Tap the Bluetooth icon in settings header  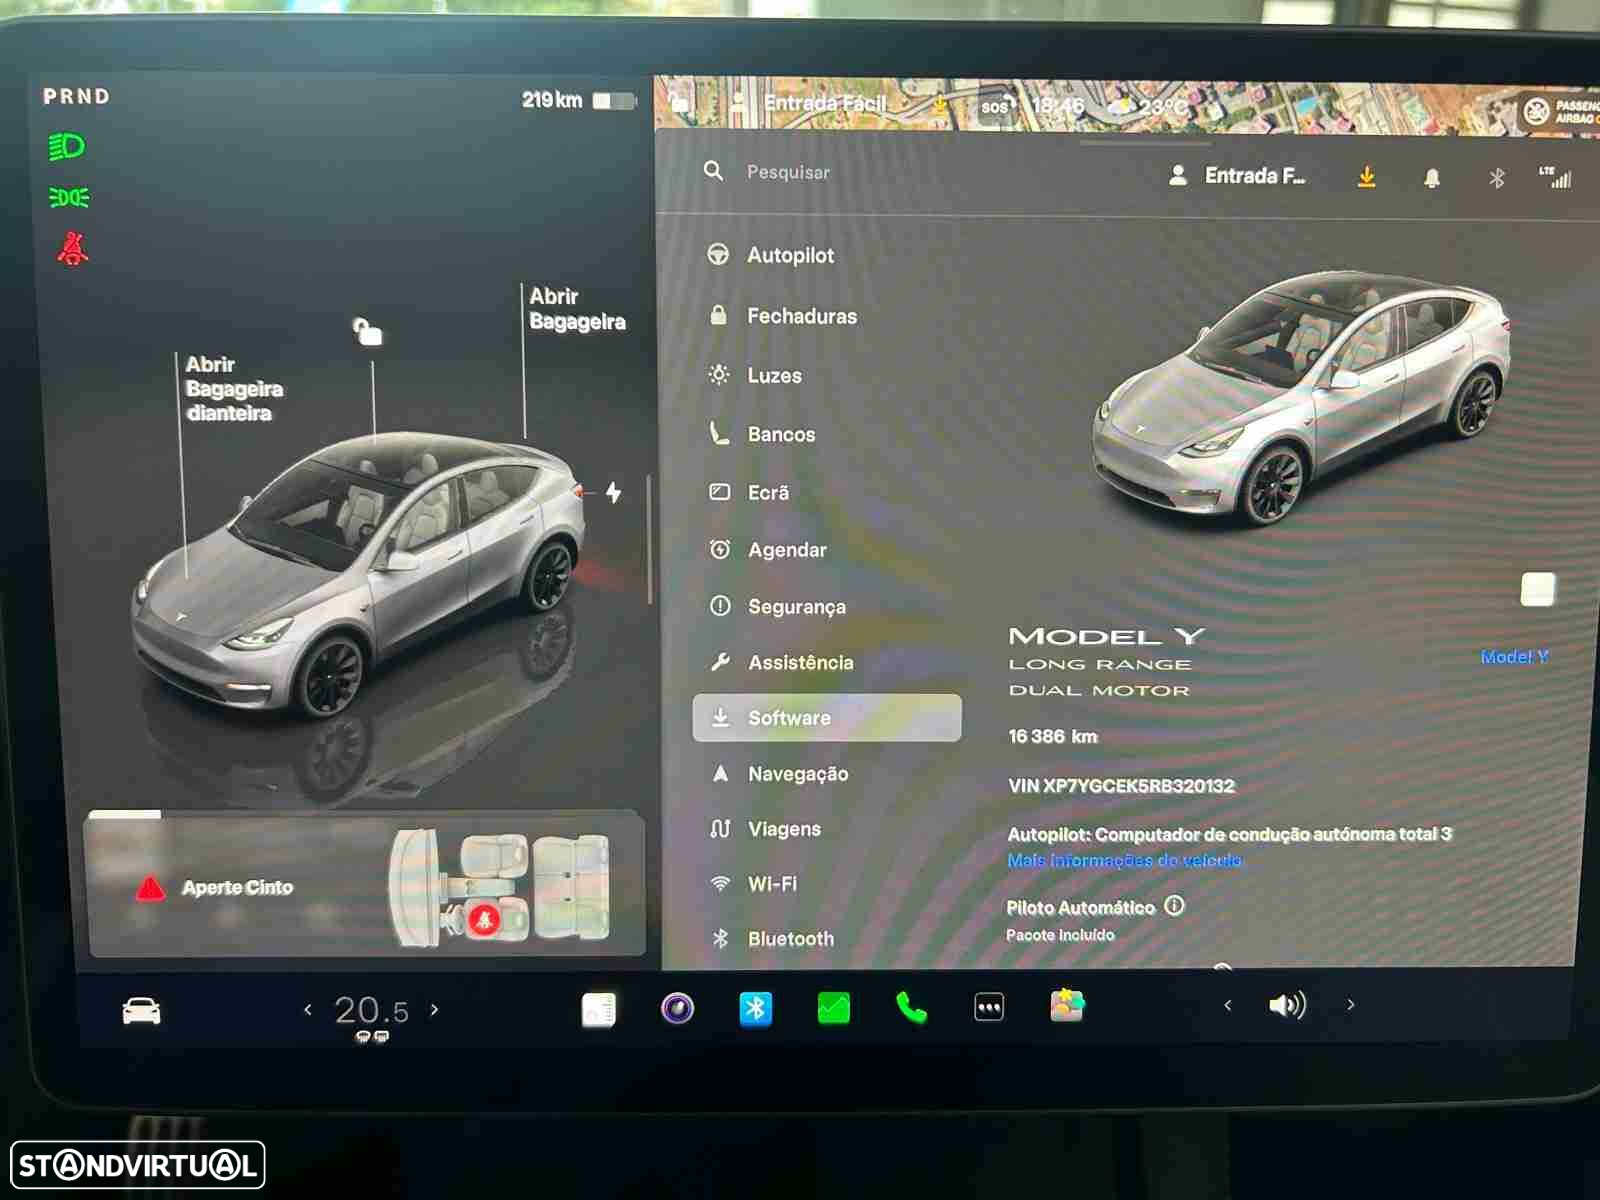coord(1497,178)
